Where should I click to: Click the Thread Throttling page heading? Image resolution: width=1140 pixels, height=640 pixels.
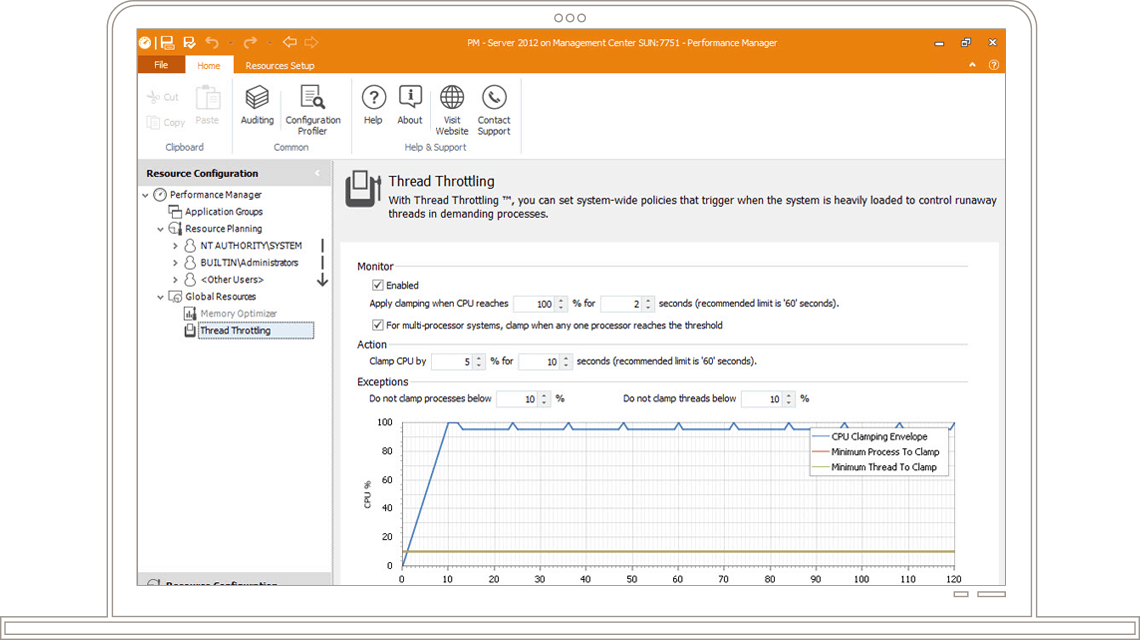click(441, 181)
